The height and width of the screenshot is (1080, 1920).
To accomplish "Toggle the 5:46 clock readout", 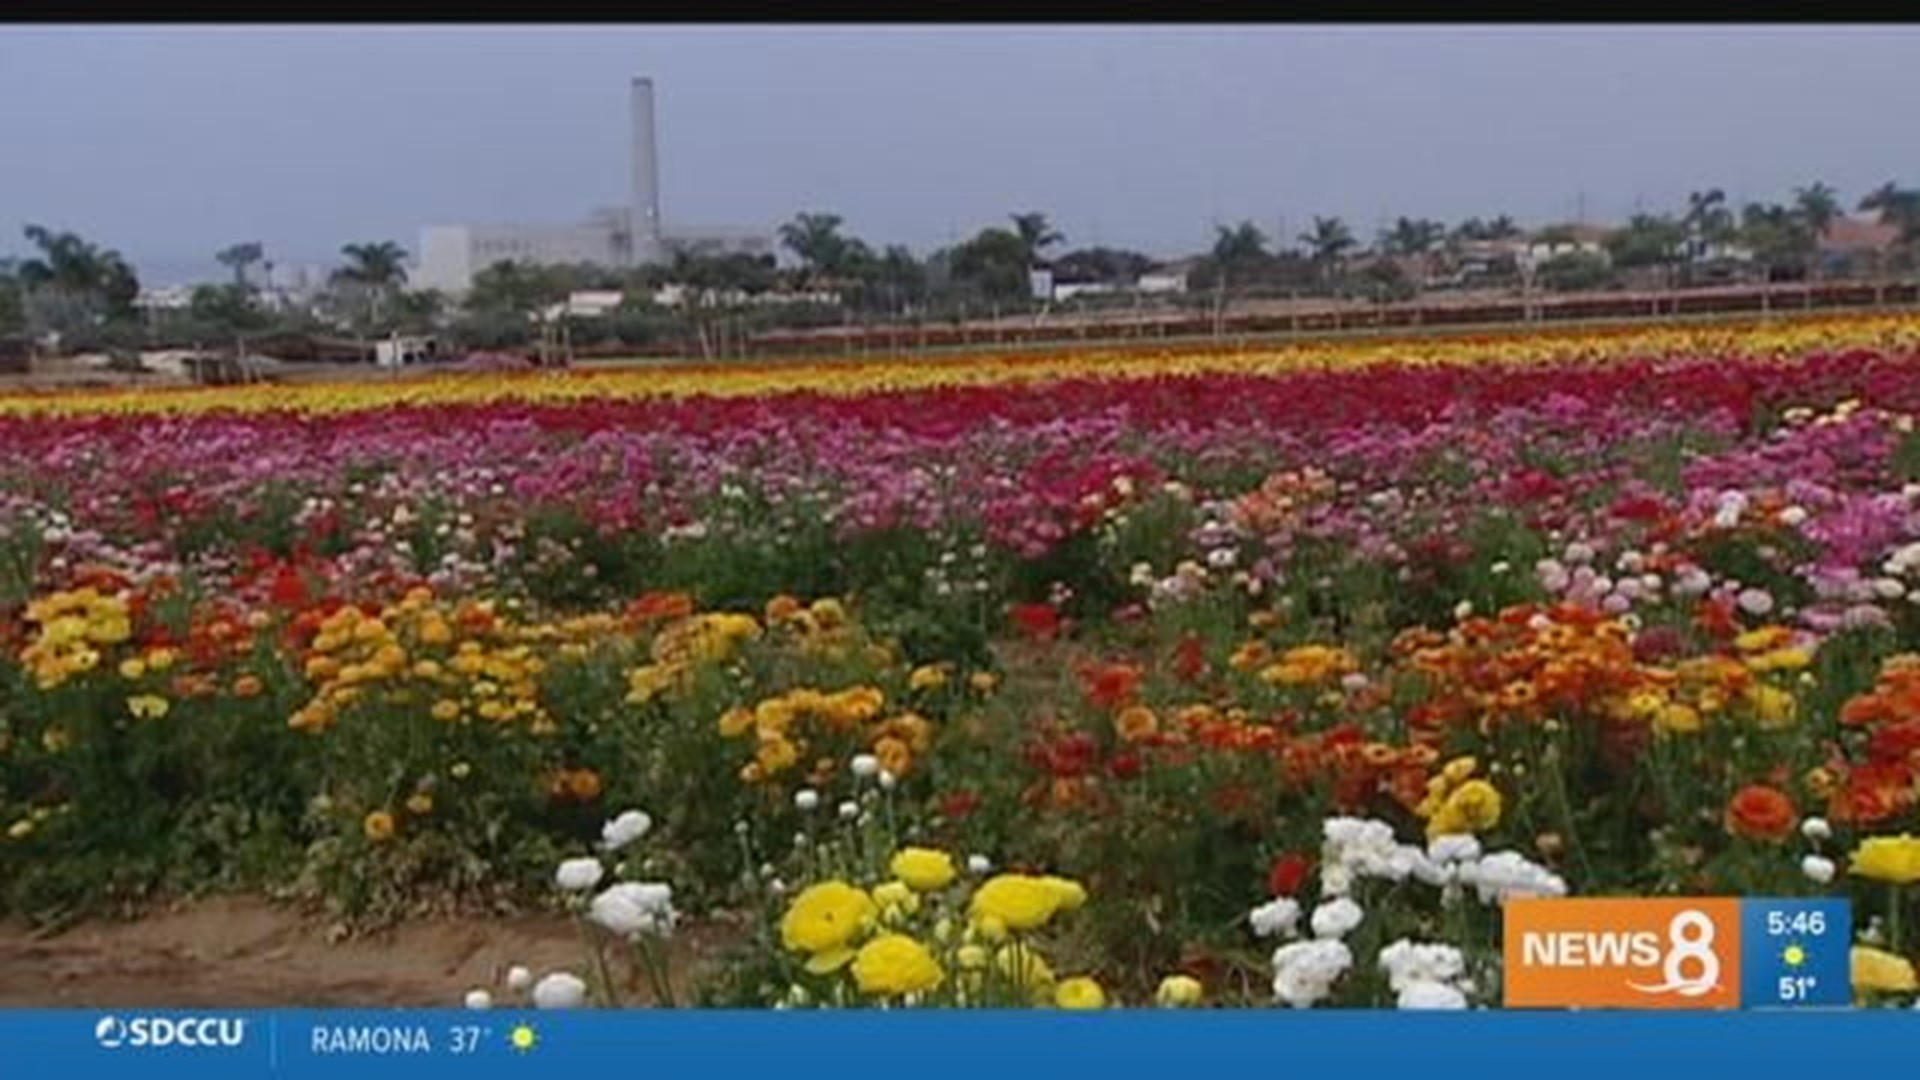I will (1795, 922).
